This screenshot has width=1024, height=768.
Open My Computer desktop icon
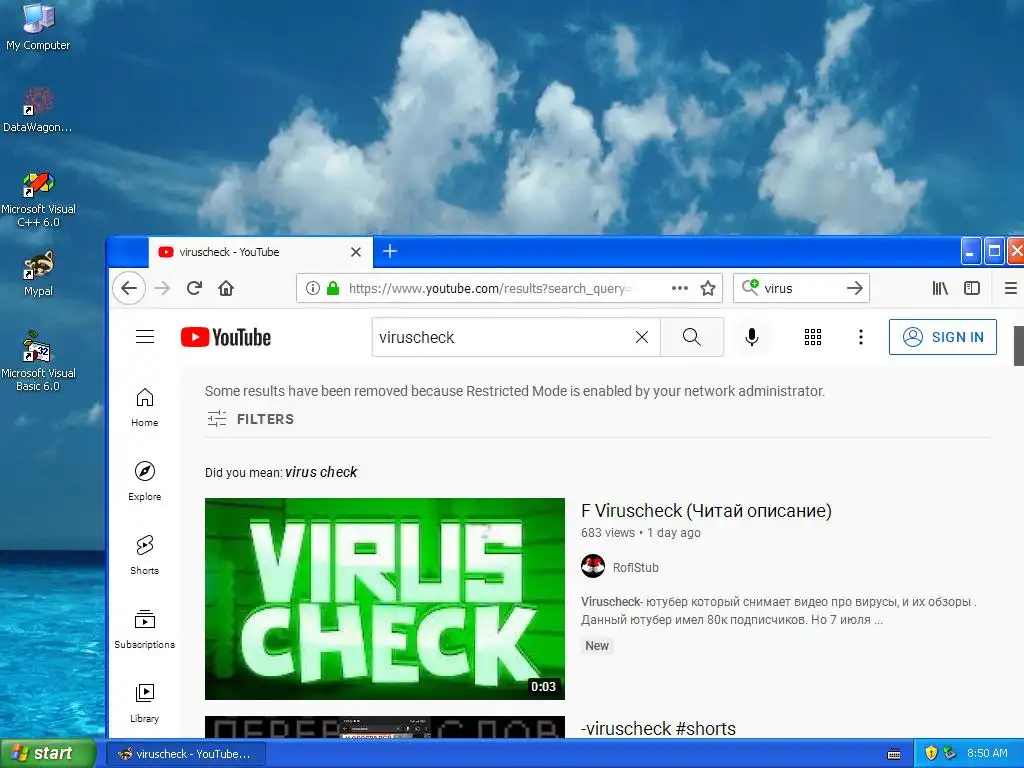pyautogui.click(x=38, y=26)
